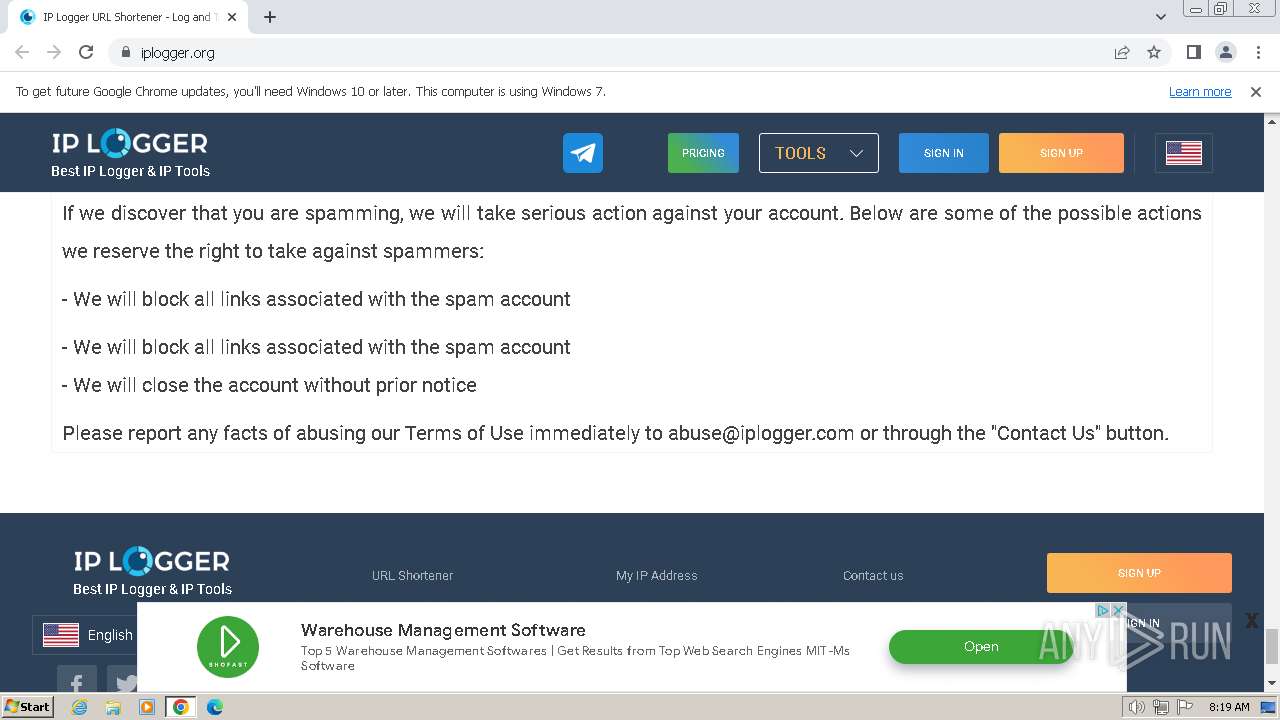This screenshot has height=720, width=1280.
Task: Open Microsoft Edge from taskbar
Action: (215, 707)
